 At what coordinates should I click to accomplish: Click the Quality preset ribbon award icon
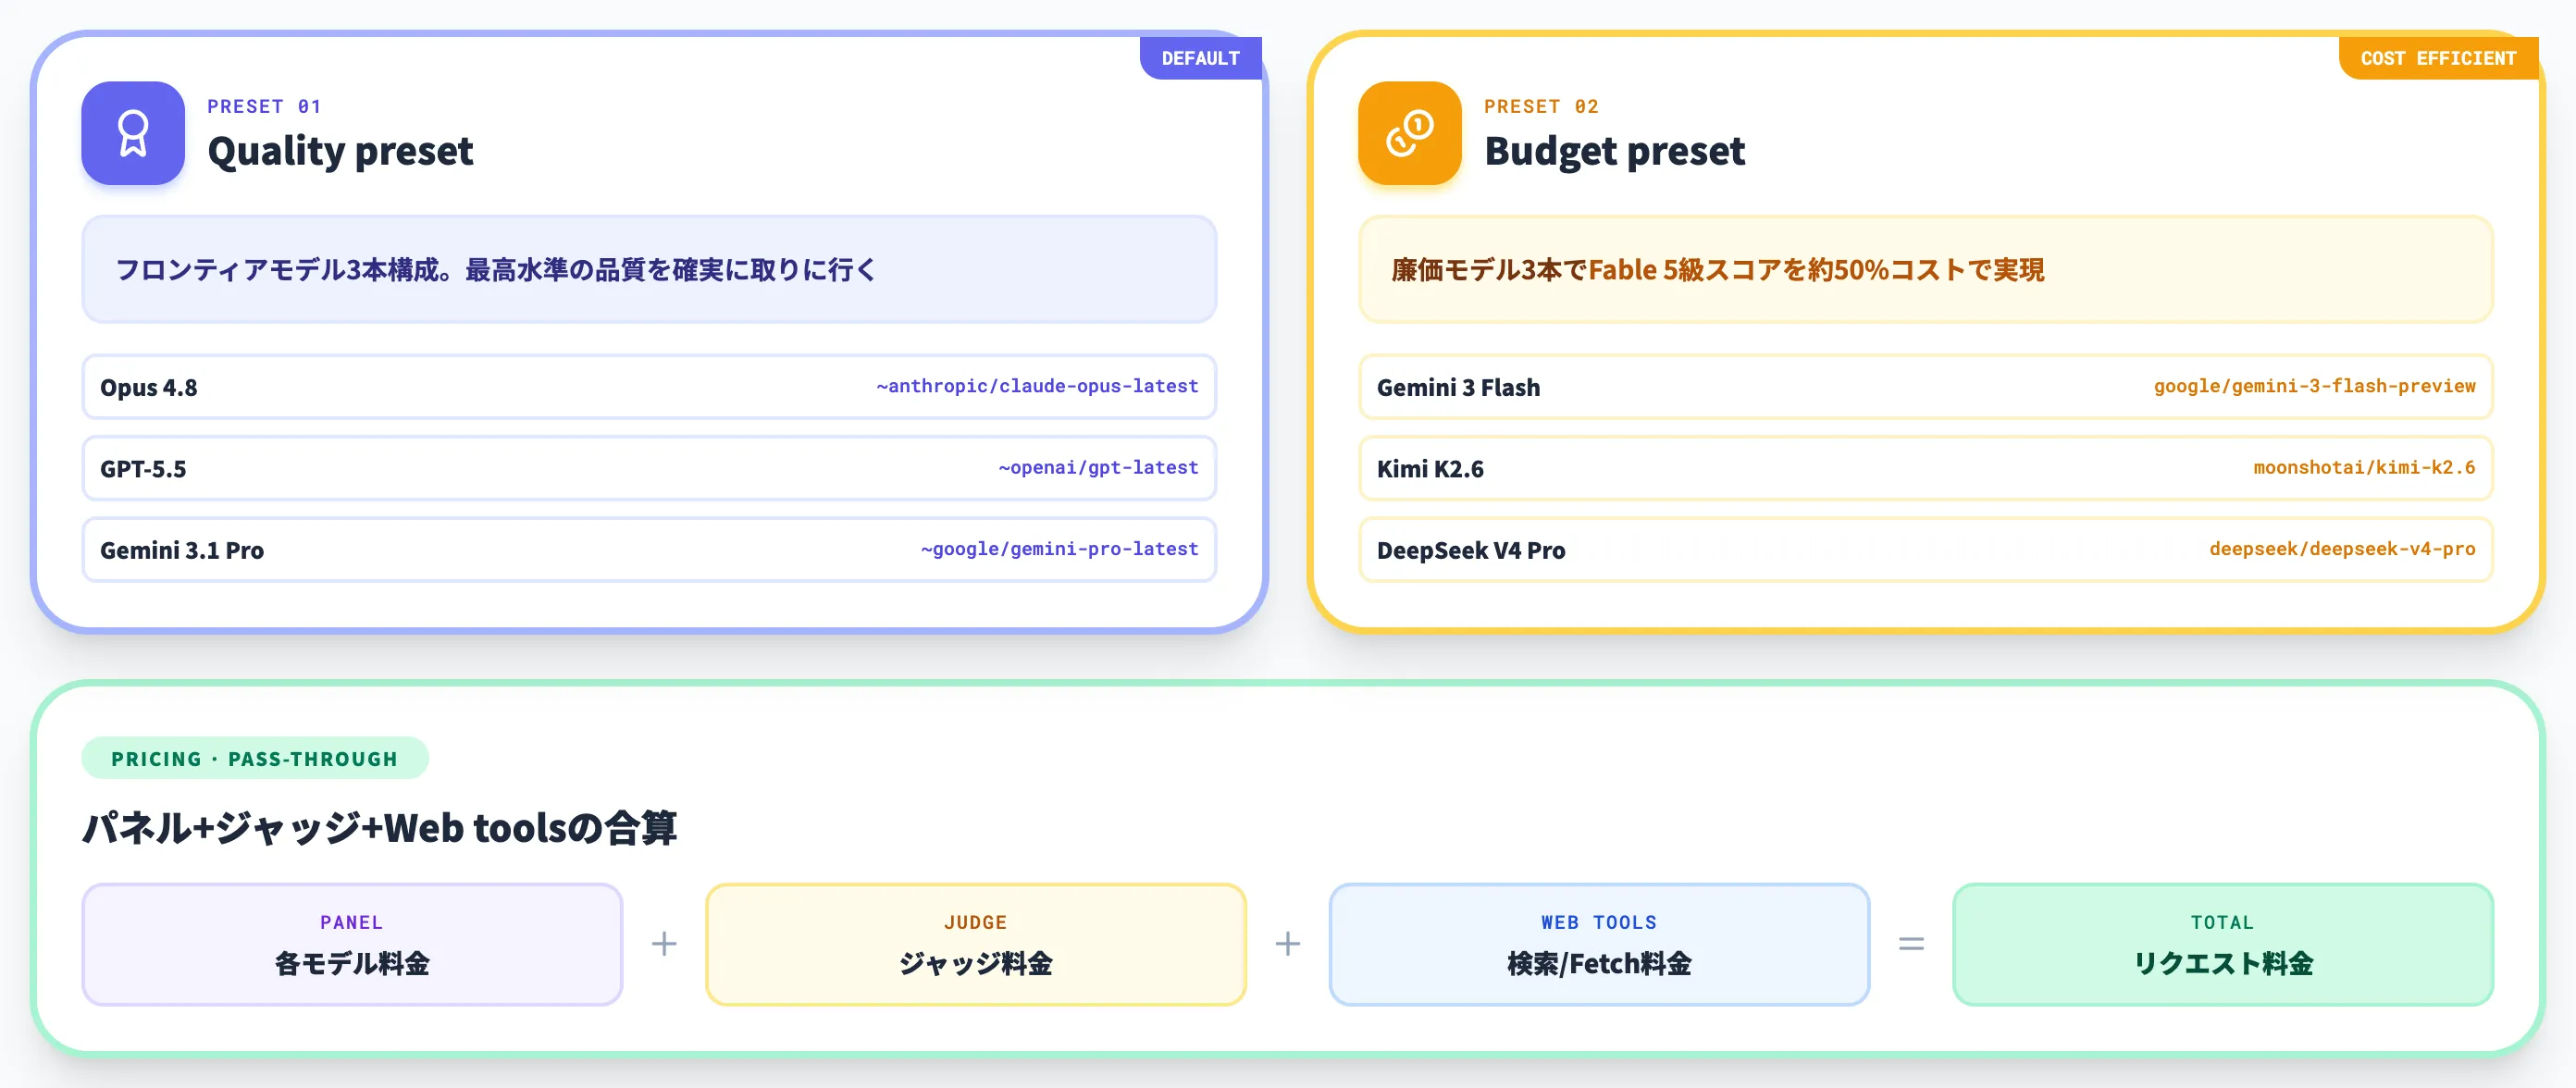pyautogui.click(x=133, y=133)
